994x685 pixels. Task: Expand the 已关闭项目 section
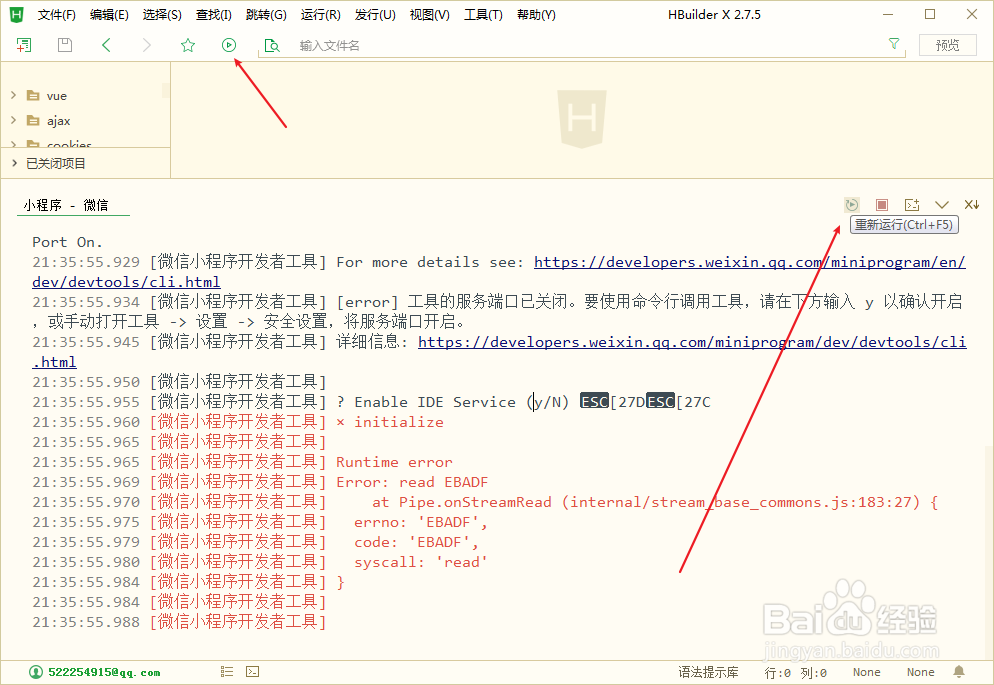pos(14,163)
